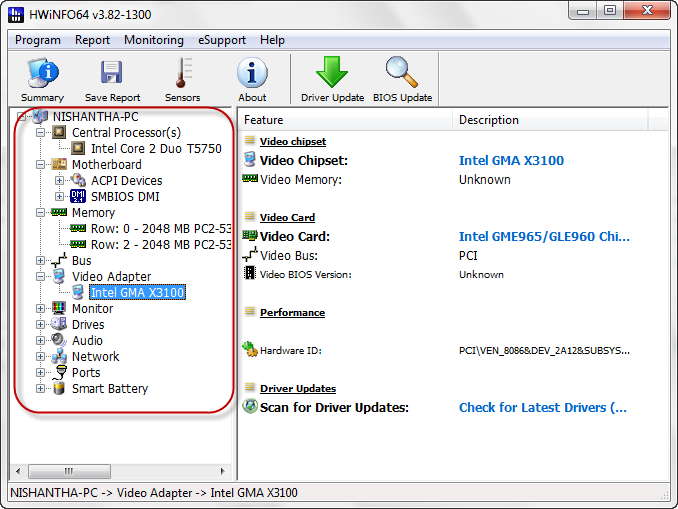Click the Smart Battery icon
This screenshot has height=509, width=678.
59,388
